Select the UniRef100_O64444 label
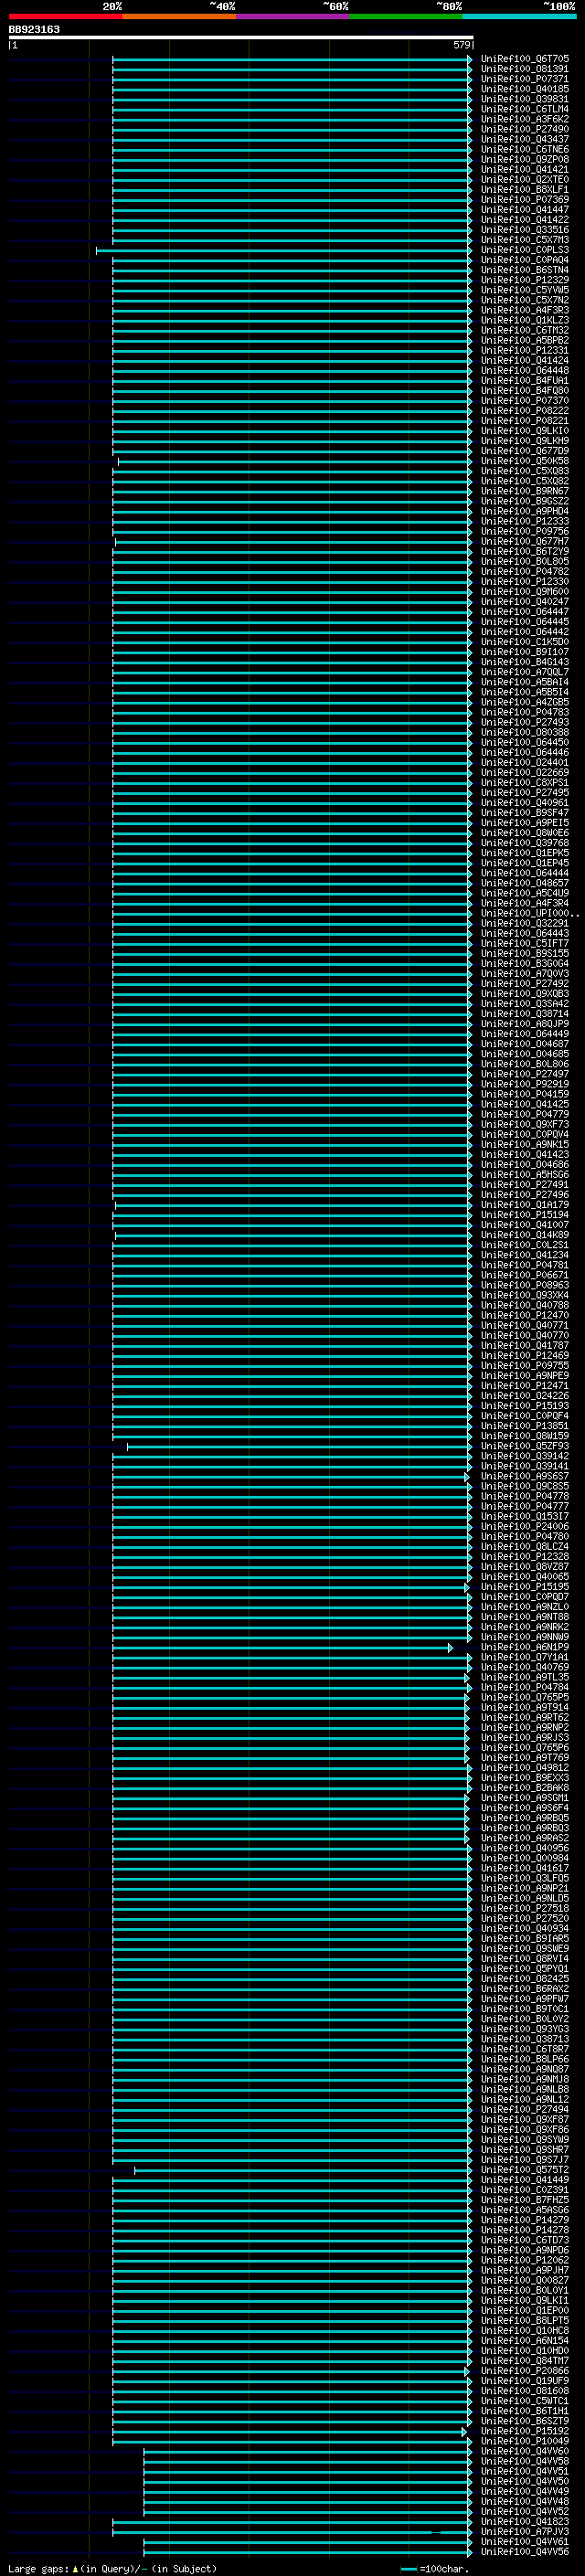585x2576 pixels. tap(525, 873)
